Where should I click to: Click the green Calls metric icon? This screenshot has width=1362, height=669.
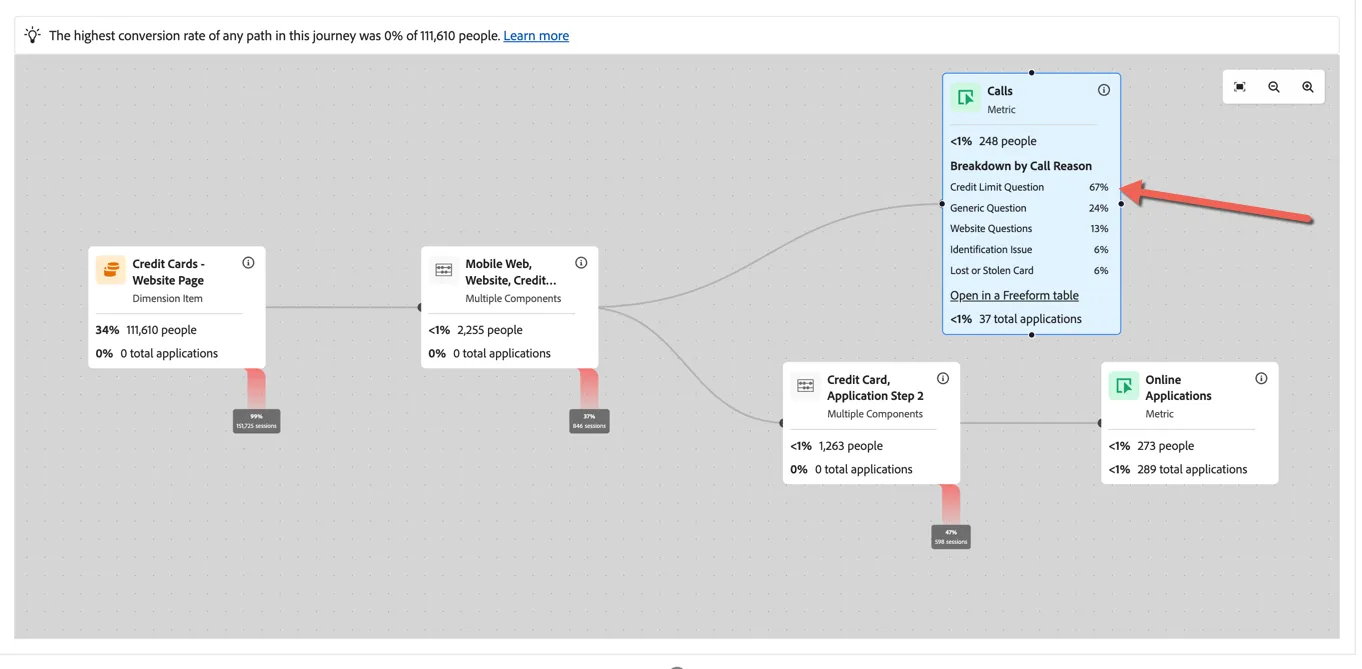click(966, 97)
